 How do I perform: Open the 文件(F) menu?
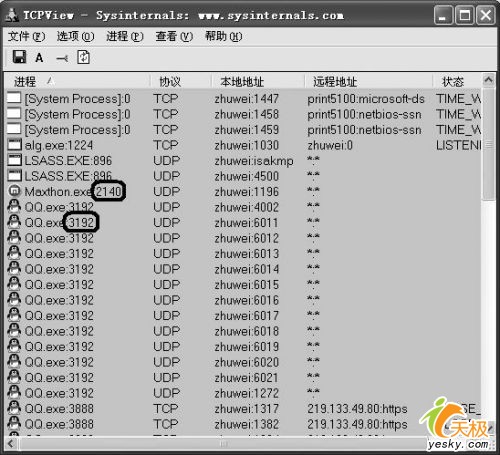pyautogui.click(x=26, y=36)
